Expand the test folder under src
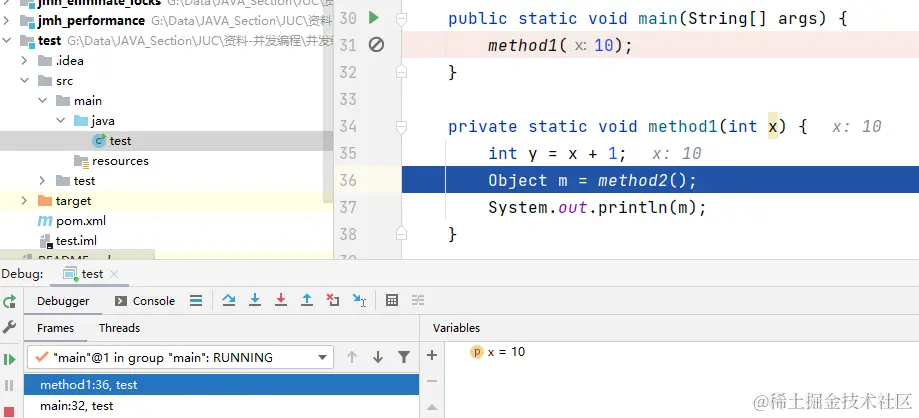The height and width of the screenshot is (418, 919). point(42,181)
